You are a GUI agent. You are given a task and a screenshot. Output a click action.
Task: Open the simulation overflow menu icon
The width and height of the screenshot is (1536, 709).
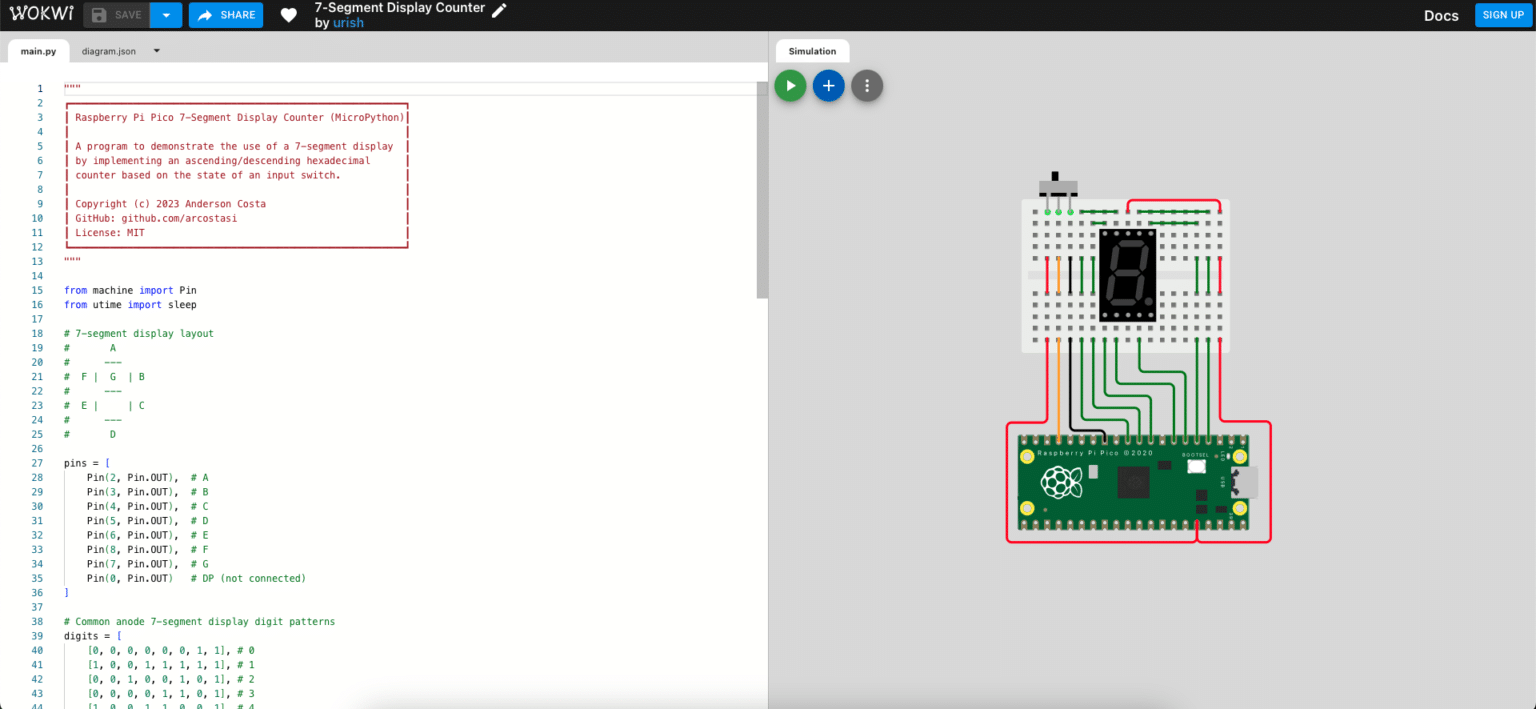click(x=867, y=85)
